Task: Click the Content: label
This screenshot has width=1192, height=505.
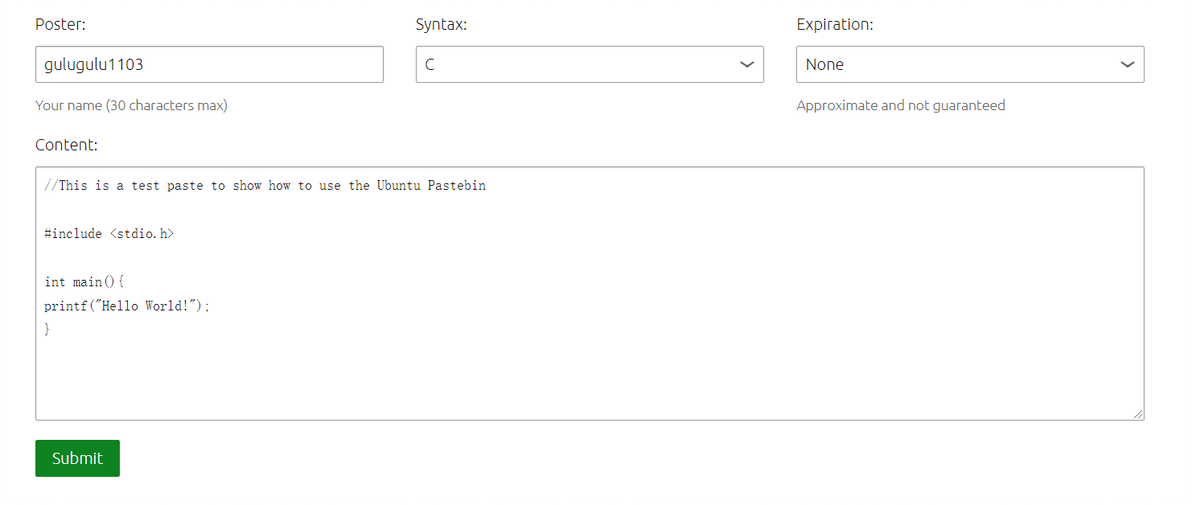Action: coord(66,145)
